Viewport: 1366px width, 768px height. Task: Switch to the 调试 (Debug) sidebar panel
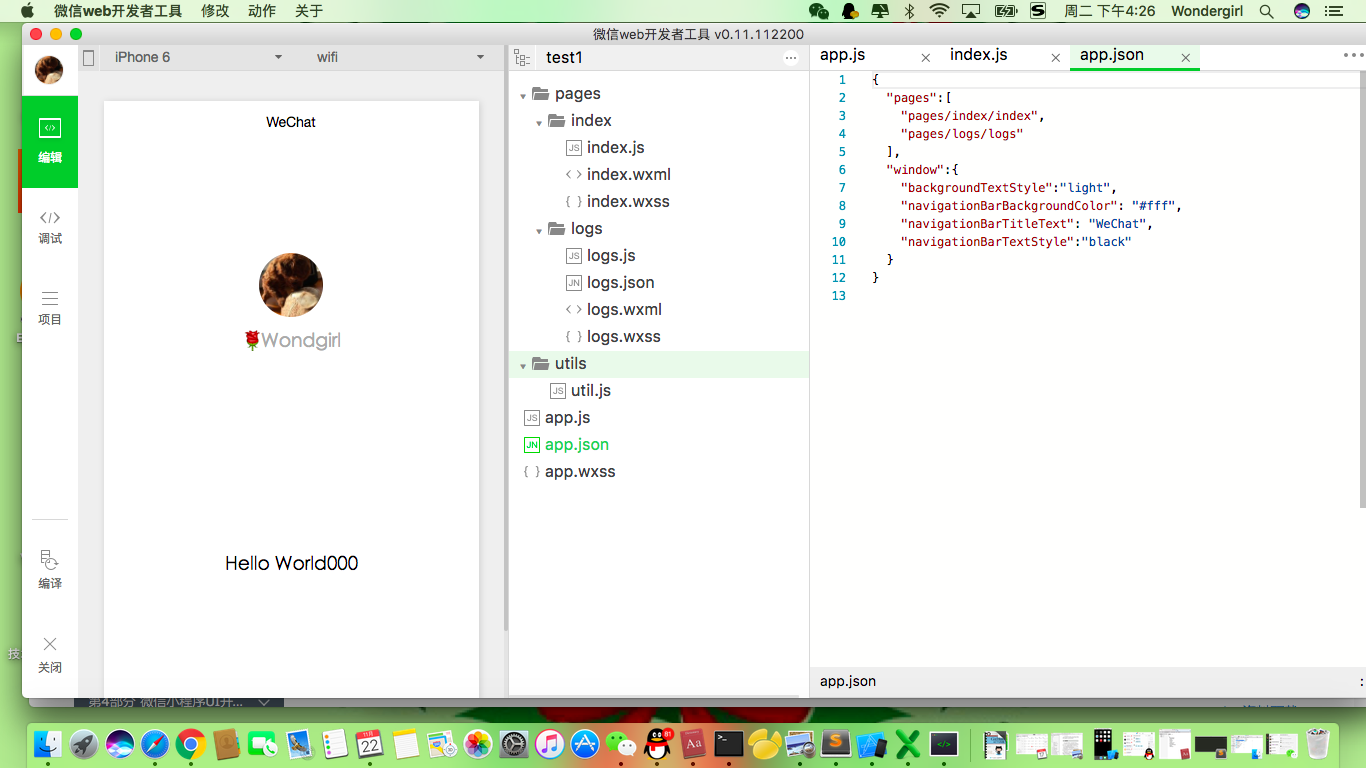(50, 227)
